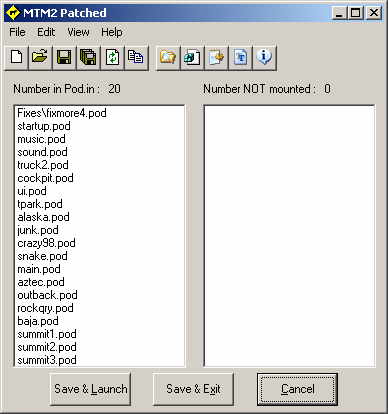The image size is (388, 414).
Task: Maximize the MTM2 Patched window
Action: coord(356,13)
